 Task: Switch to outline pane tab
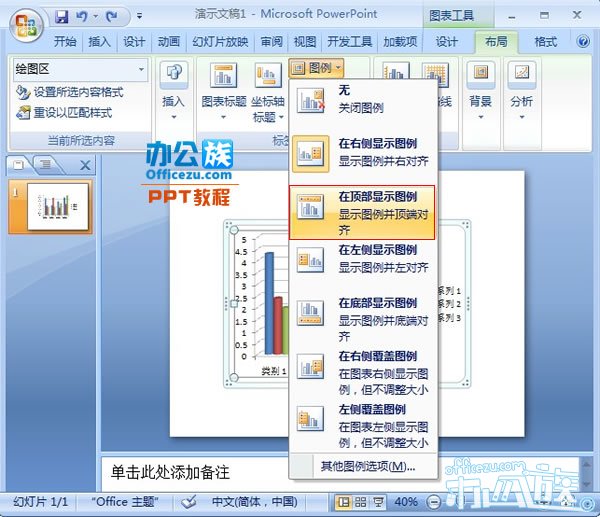coord(46,165)
